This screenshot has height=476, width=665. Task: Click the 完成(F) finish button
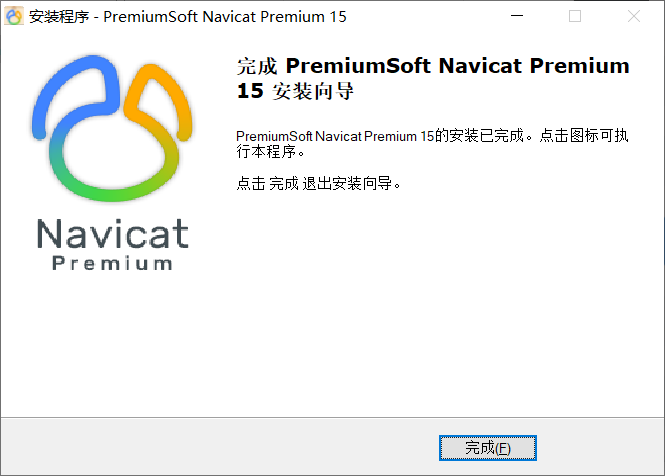[488, 448]
